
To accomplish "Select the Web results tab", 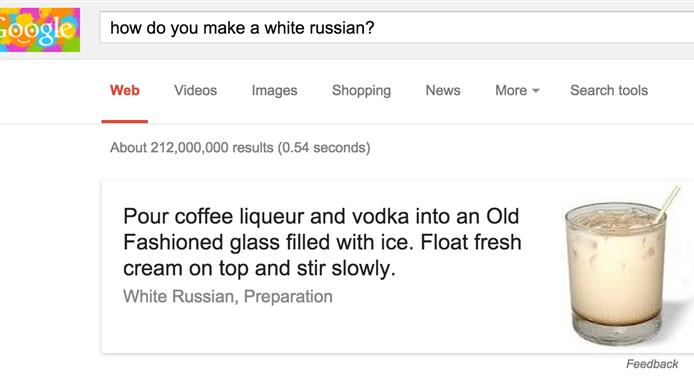I will [125, 90].
